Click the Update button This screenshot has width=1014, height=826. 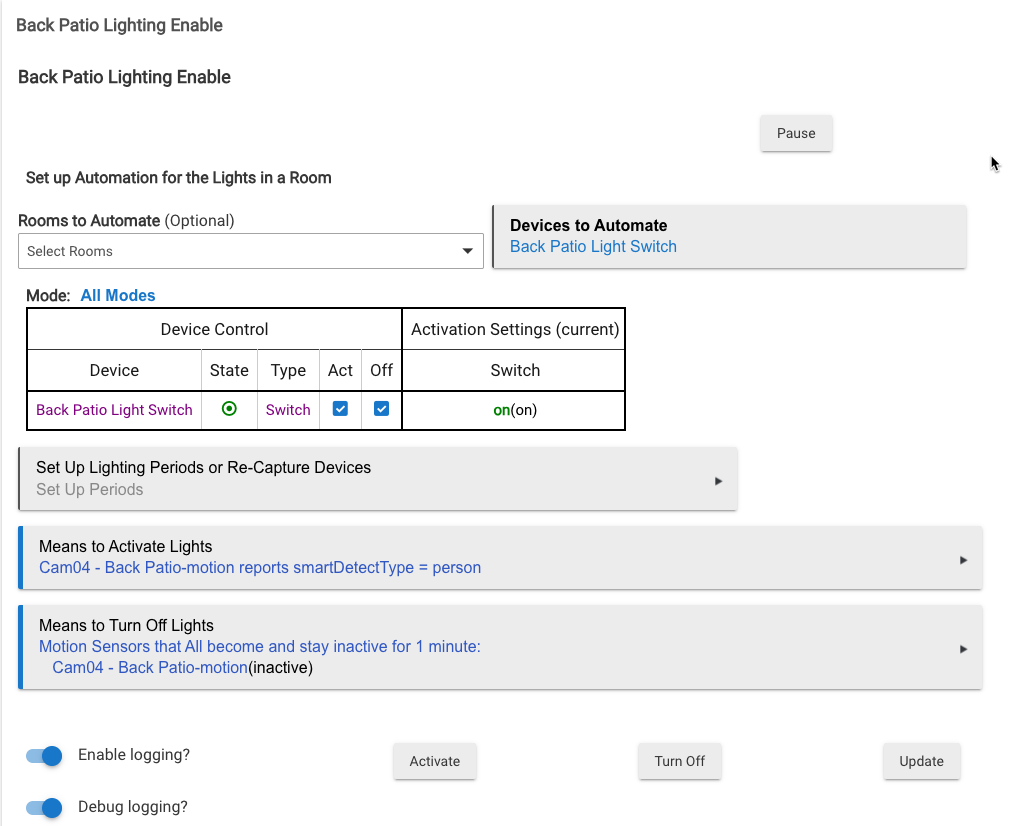(922, 761)
